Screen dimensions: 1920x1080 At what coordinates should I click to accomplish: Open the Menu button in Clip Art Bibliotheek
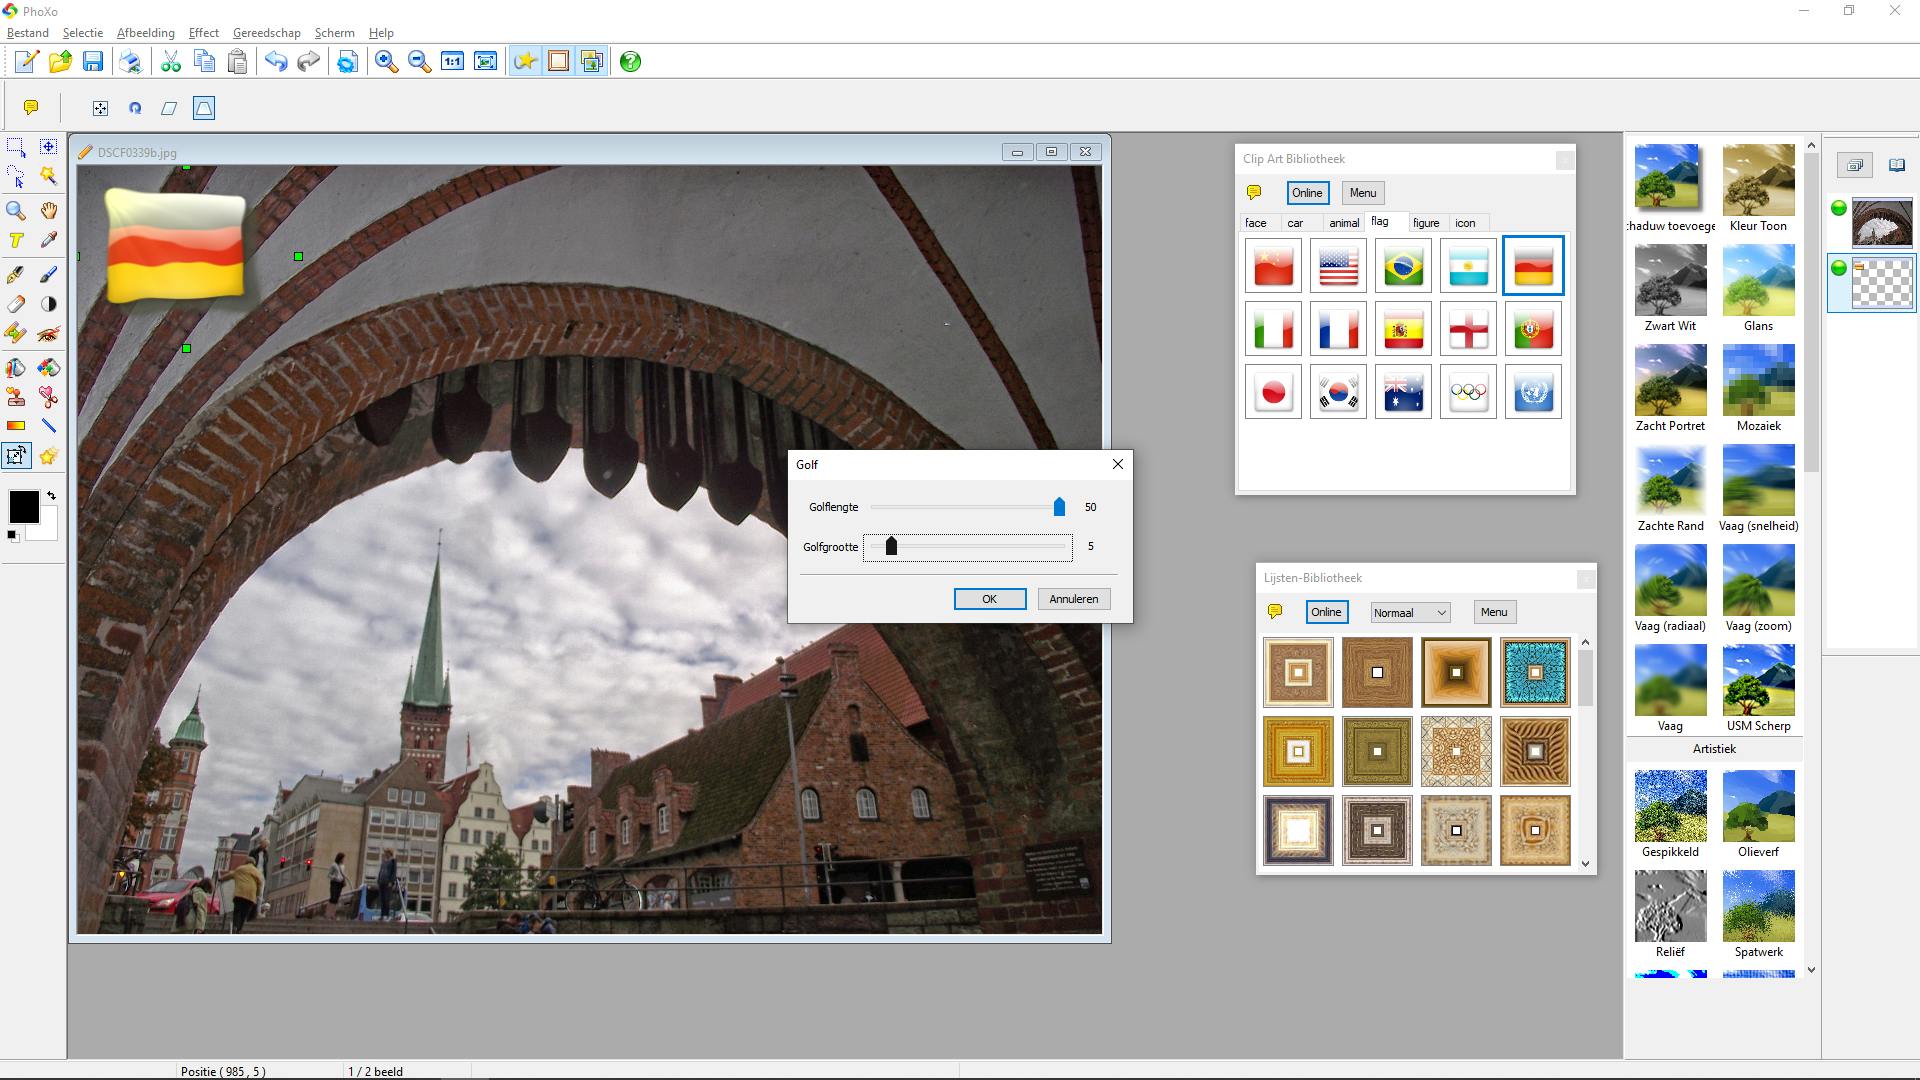[1362, 193]
